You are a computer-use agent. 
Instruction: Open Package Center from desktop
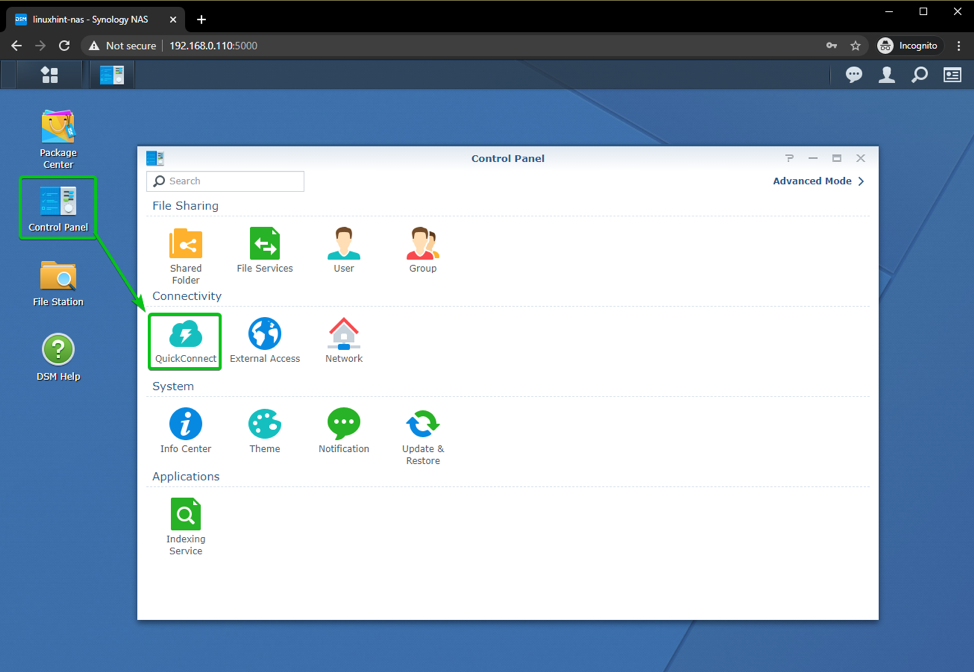58,138
